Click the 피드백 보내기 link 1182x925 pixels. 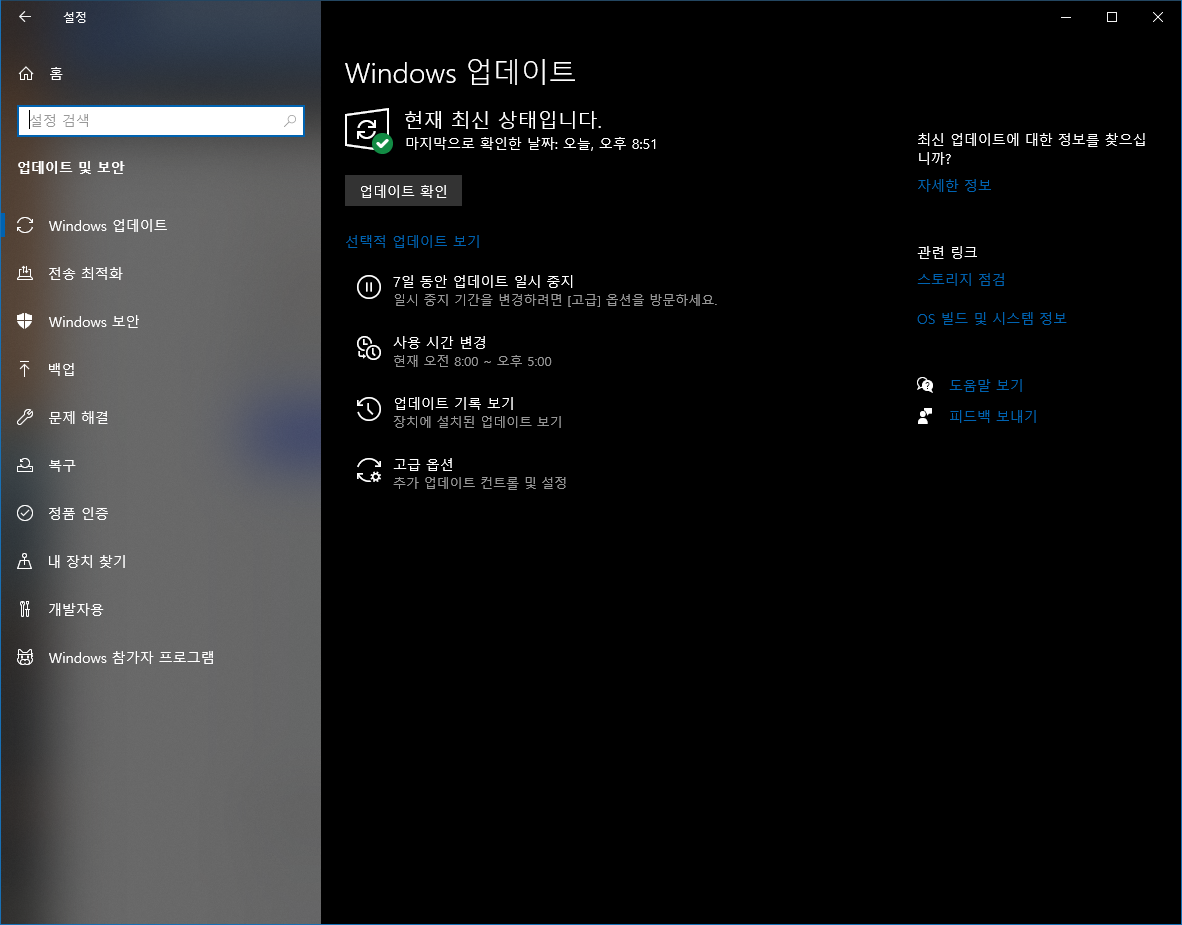click(993, 416)
